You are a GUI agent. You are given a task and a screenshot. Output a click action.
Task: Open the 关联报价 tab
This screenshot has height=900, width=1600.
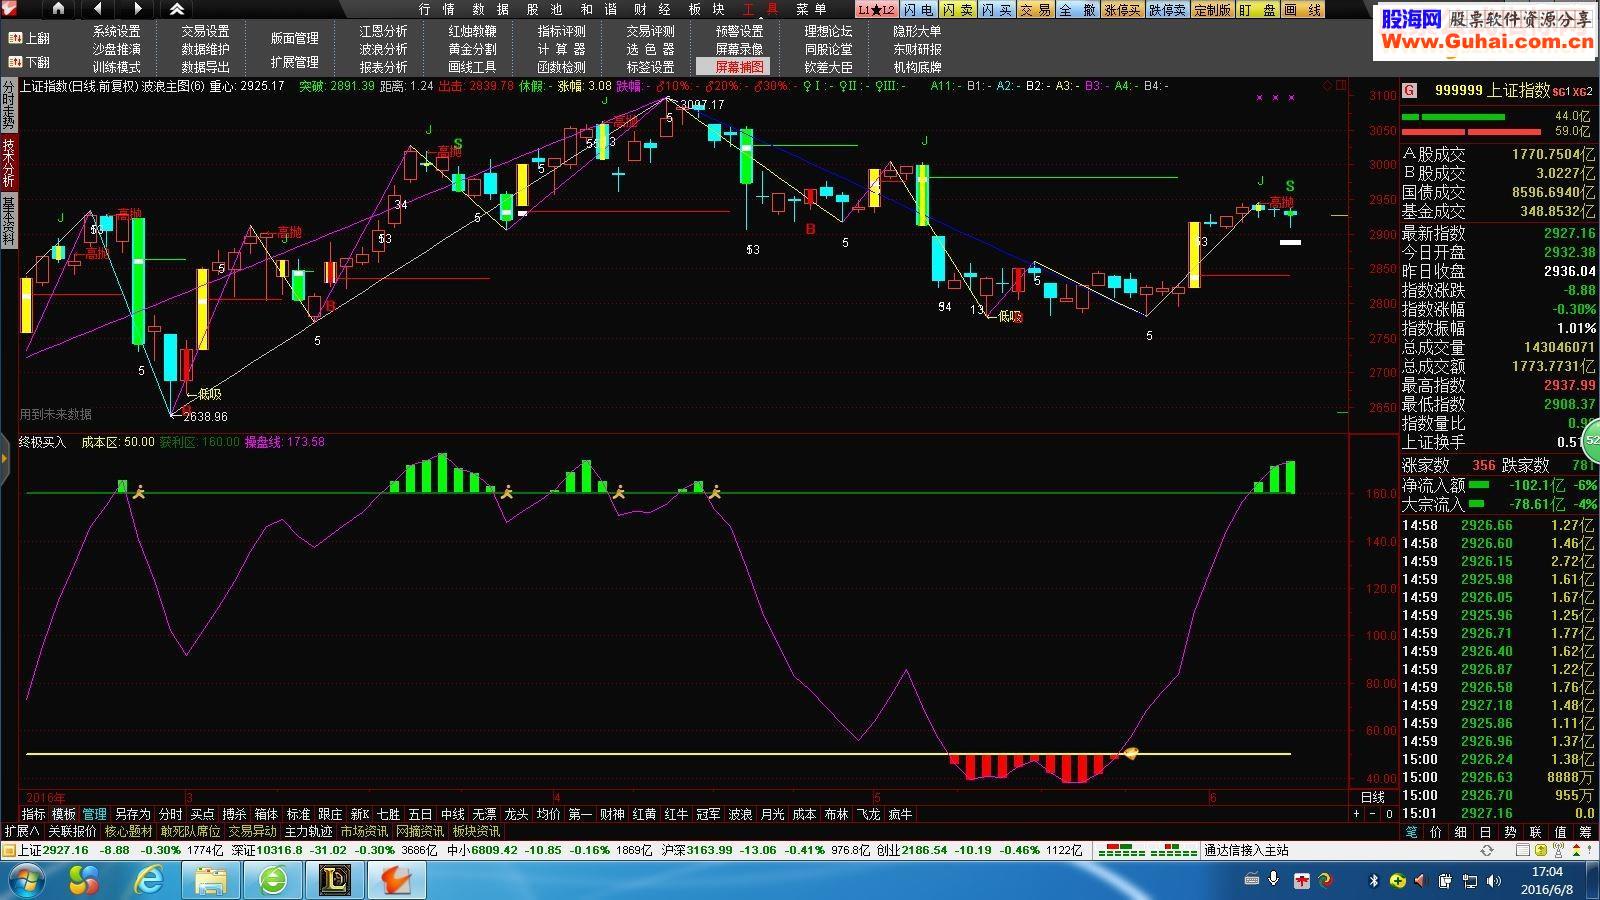tap(72, 831)
